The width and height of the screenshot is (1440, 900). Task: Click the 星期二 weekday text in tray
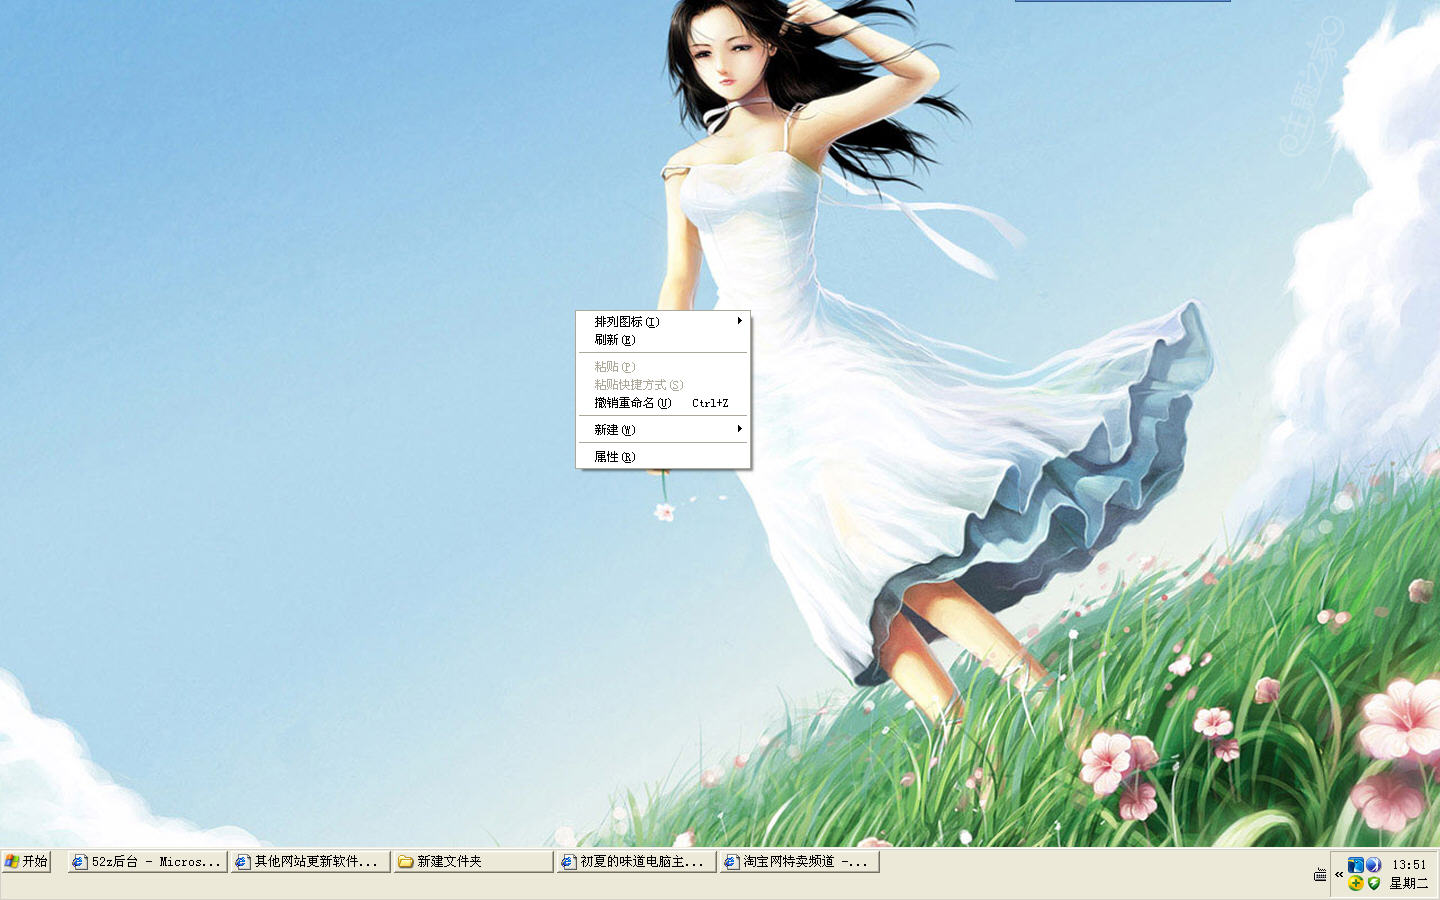tap(1408, 883)
